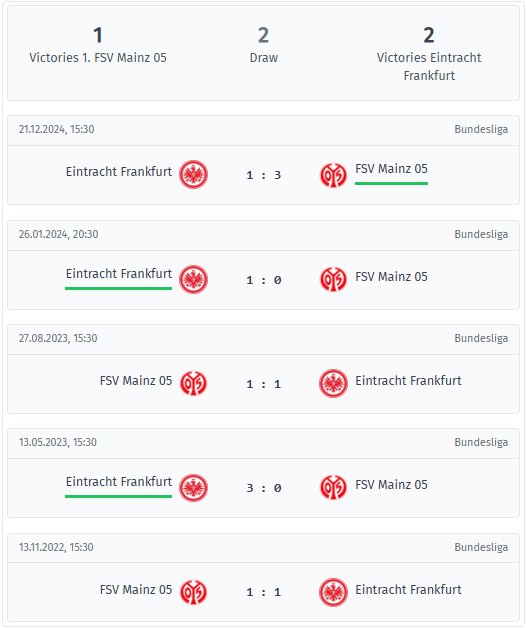526x629 pixels.
Task: Click Eintracht Frankfurt crest in 13.05.2023 match
Action: (193, 487)
